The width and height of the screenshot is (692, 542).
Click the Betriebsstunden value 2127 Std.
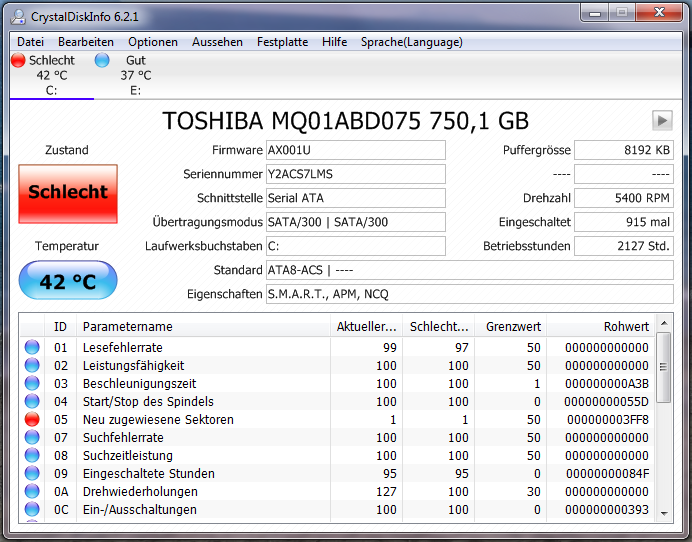(624, 246)
